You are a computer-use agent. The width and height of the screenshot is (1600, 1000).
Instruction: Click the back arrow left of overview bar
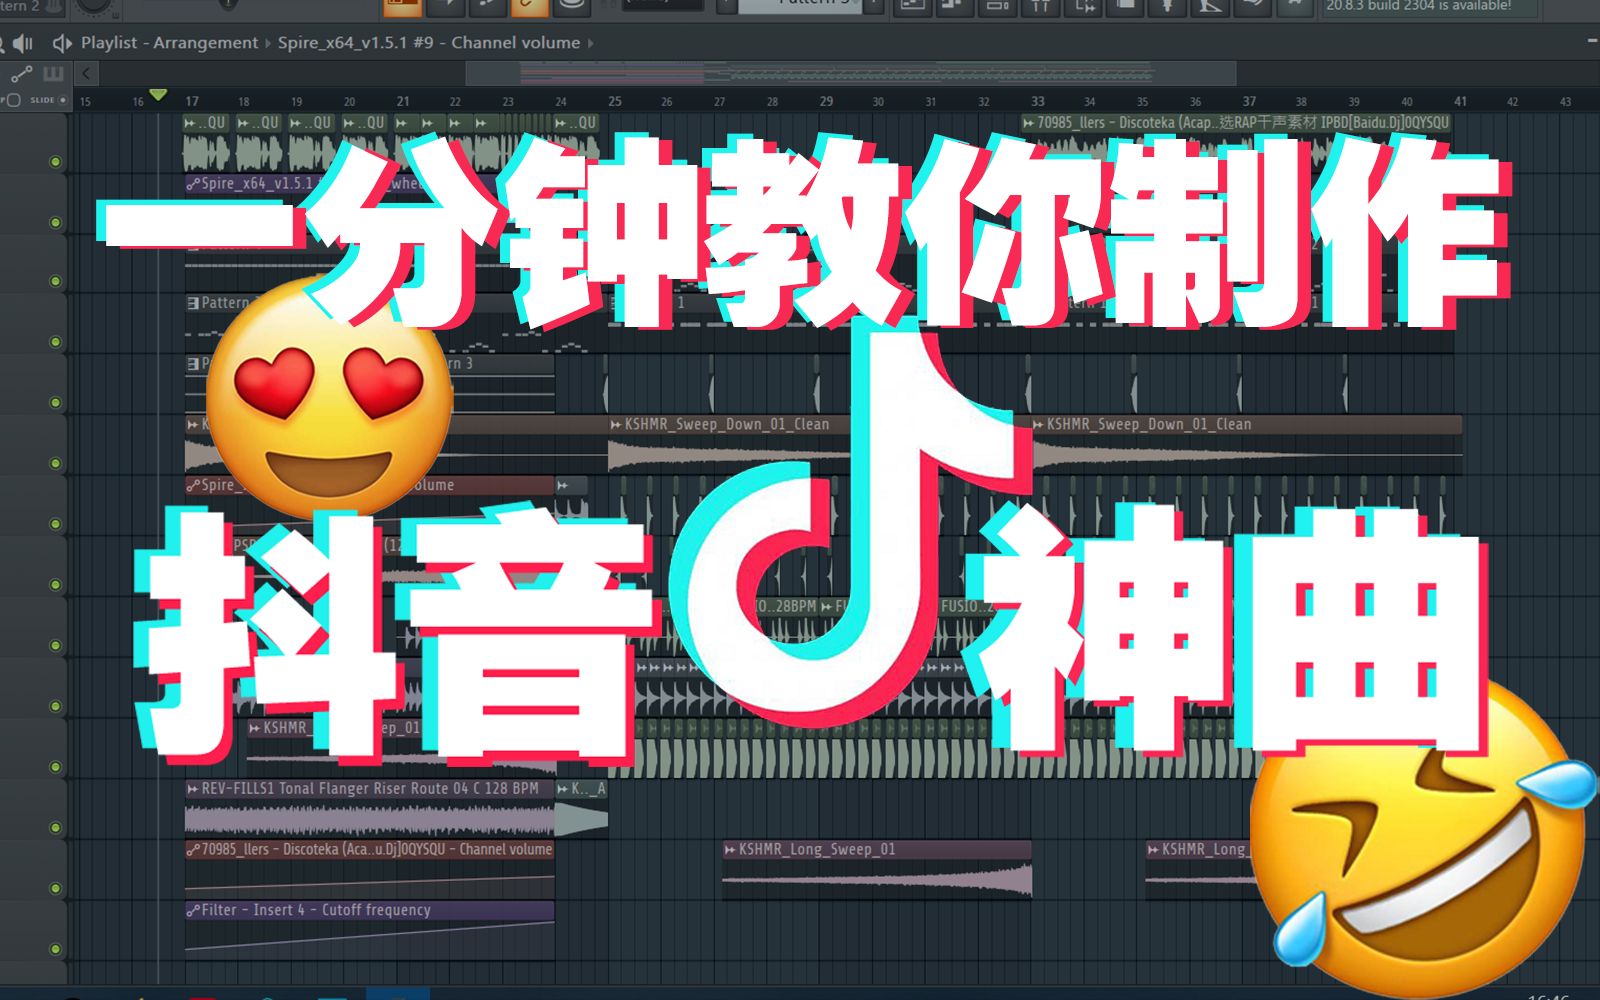[x=86, y=73]
